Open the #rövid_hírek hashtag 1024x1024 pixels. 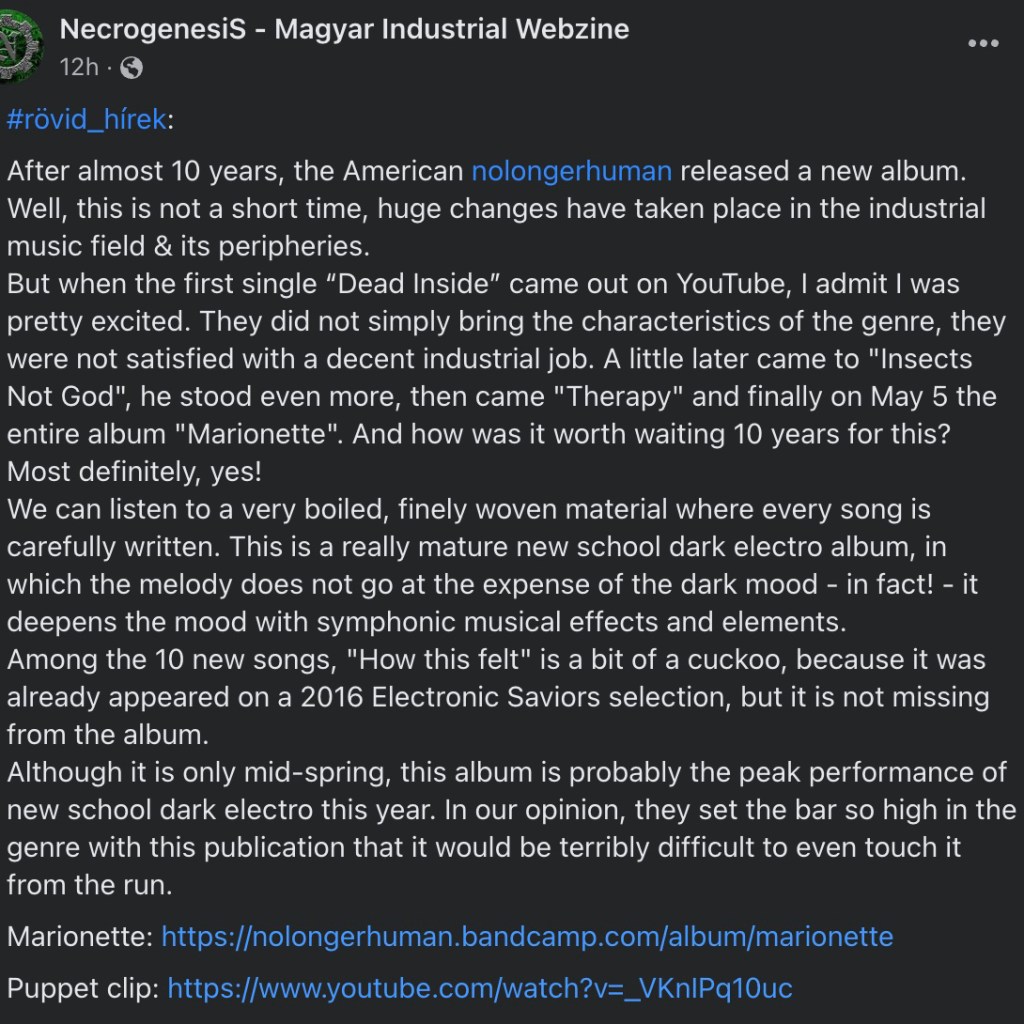tap(86, 121)
